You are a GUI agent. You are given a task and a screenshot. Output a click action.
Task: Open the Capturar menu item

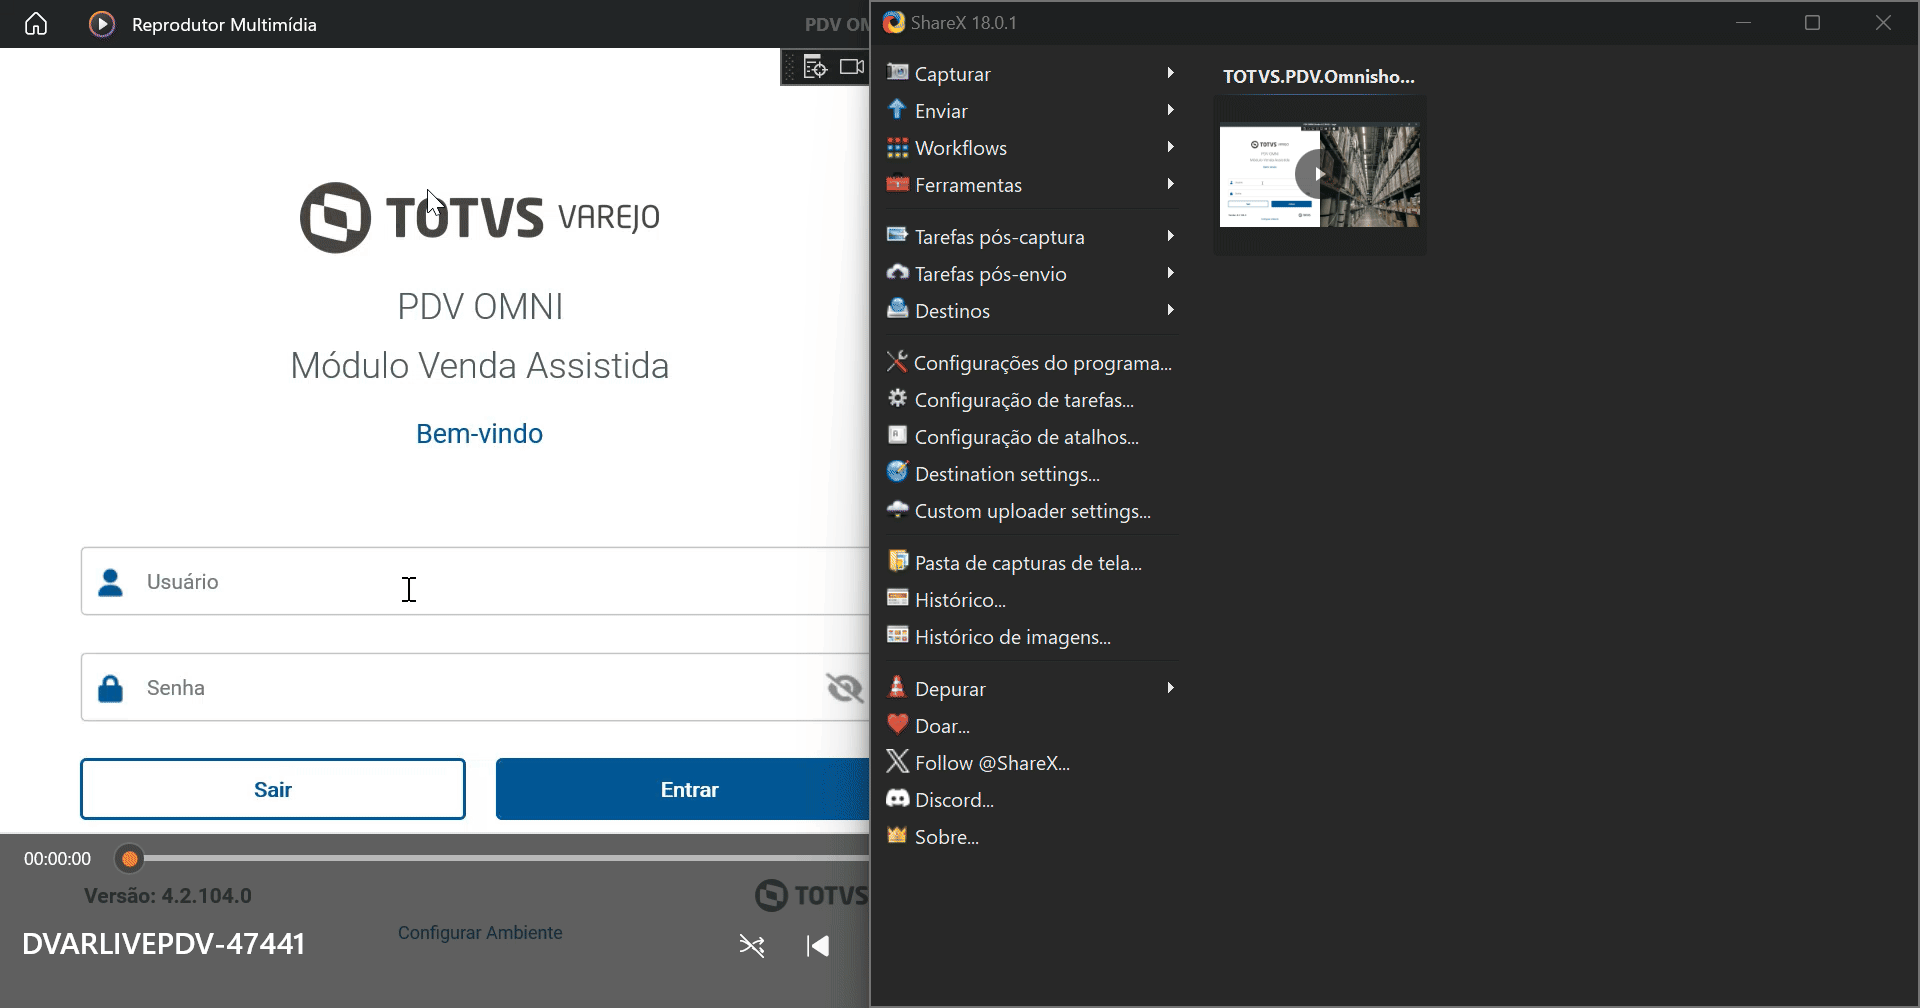pos(1031,74)
